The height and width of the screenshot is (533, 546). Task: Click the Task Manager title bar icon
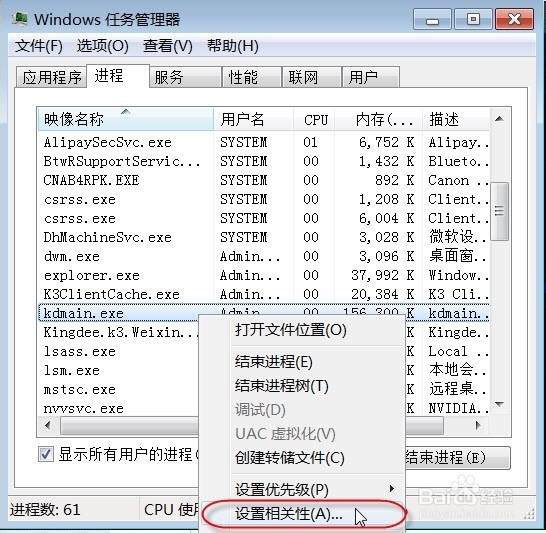[20, 19]
